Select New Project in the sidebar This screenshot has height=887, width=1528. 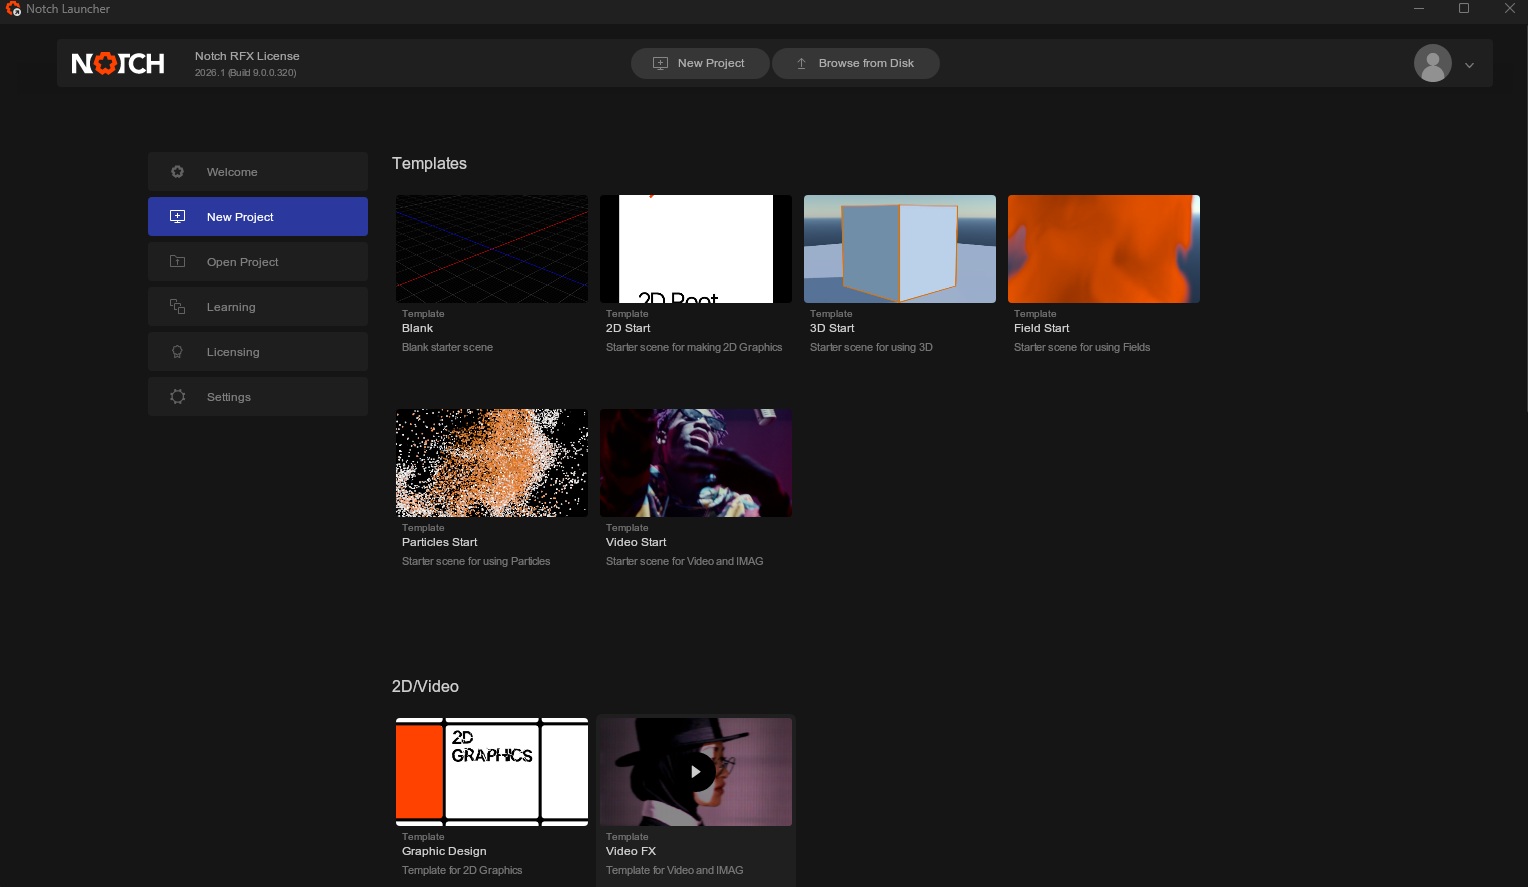(x=258, y=217)
